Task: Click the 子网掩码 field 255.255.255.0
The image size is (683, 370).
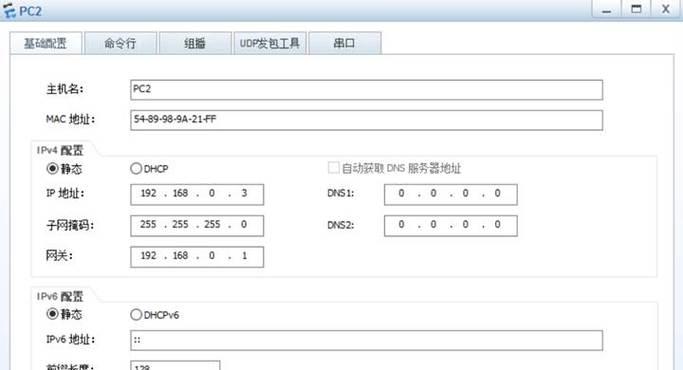Action: tap(197, 225)
